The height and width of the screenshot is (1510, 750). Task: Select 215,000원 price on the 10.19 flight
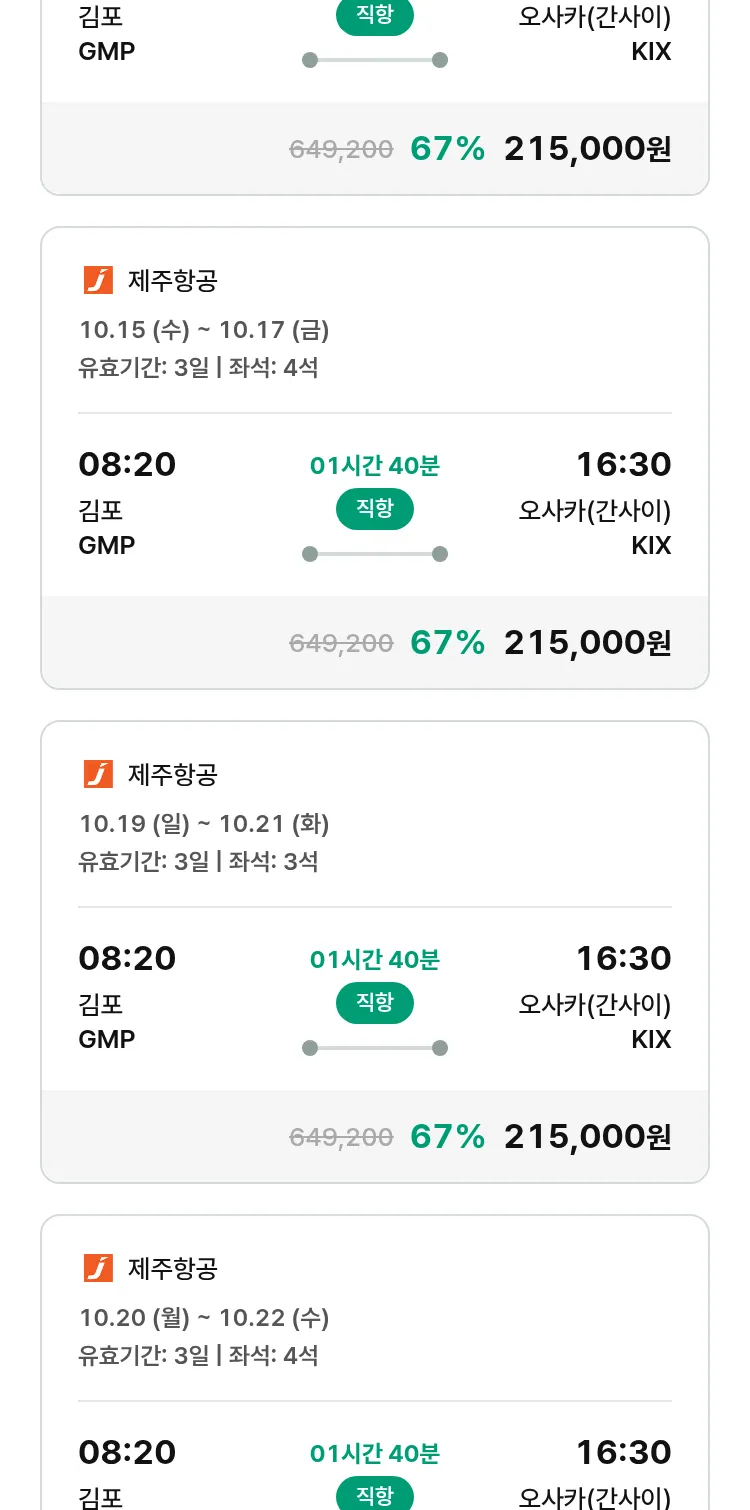coord(587,1136)
